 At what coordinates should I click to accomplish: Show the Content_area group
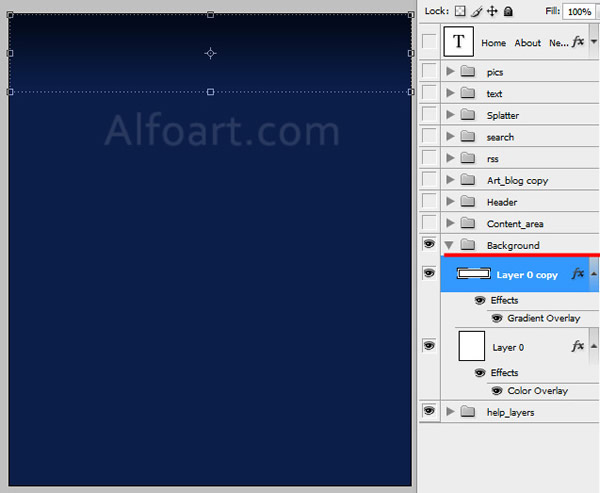429,222
